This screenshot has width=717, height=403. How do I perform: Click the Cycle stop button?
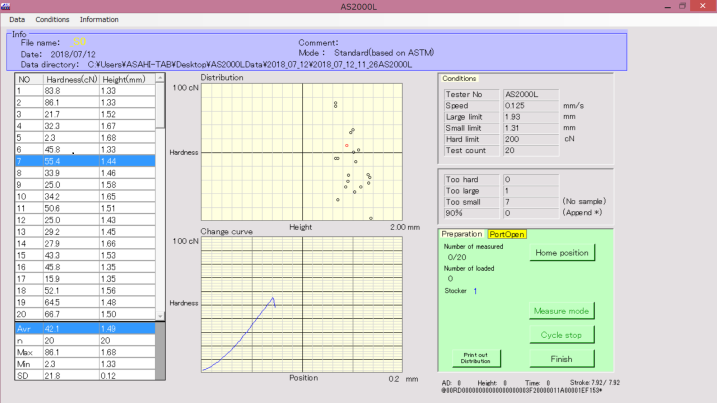pyautogui.click(x=562, y=335)
